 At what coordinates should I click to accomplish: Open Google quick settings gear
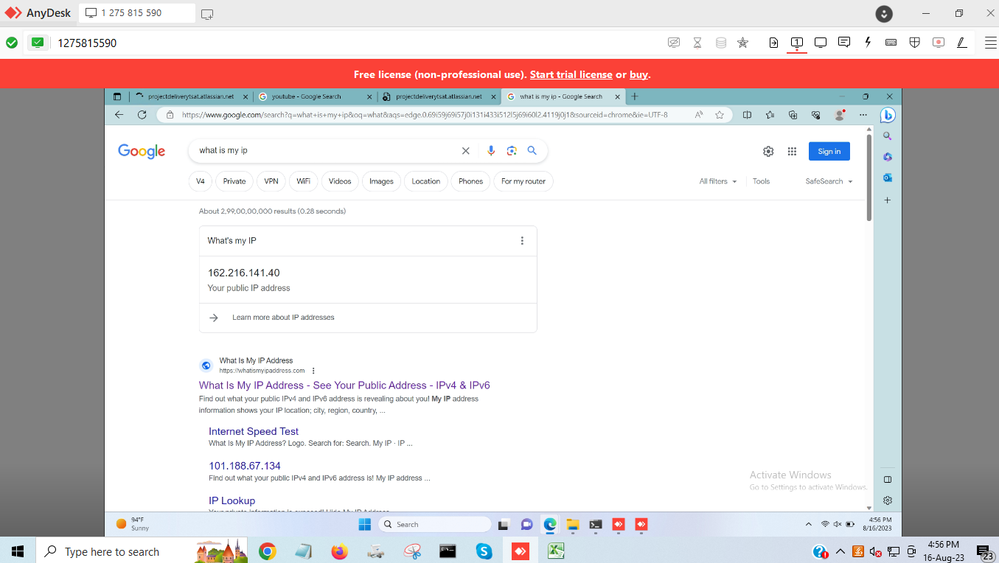tap(768, 152)
